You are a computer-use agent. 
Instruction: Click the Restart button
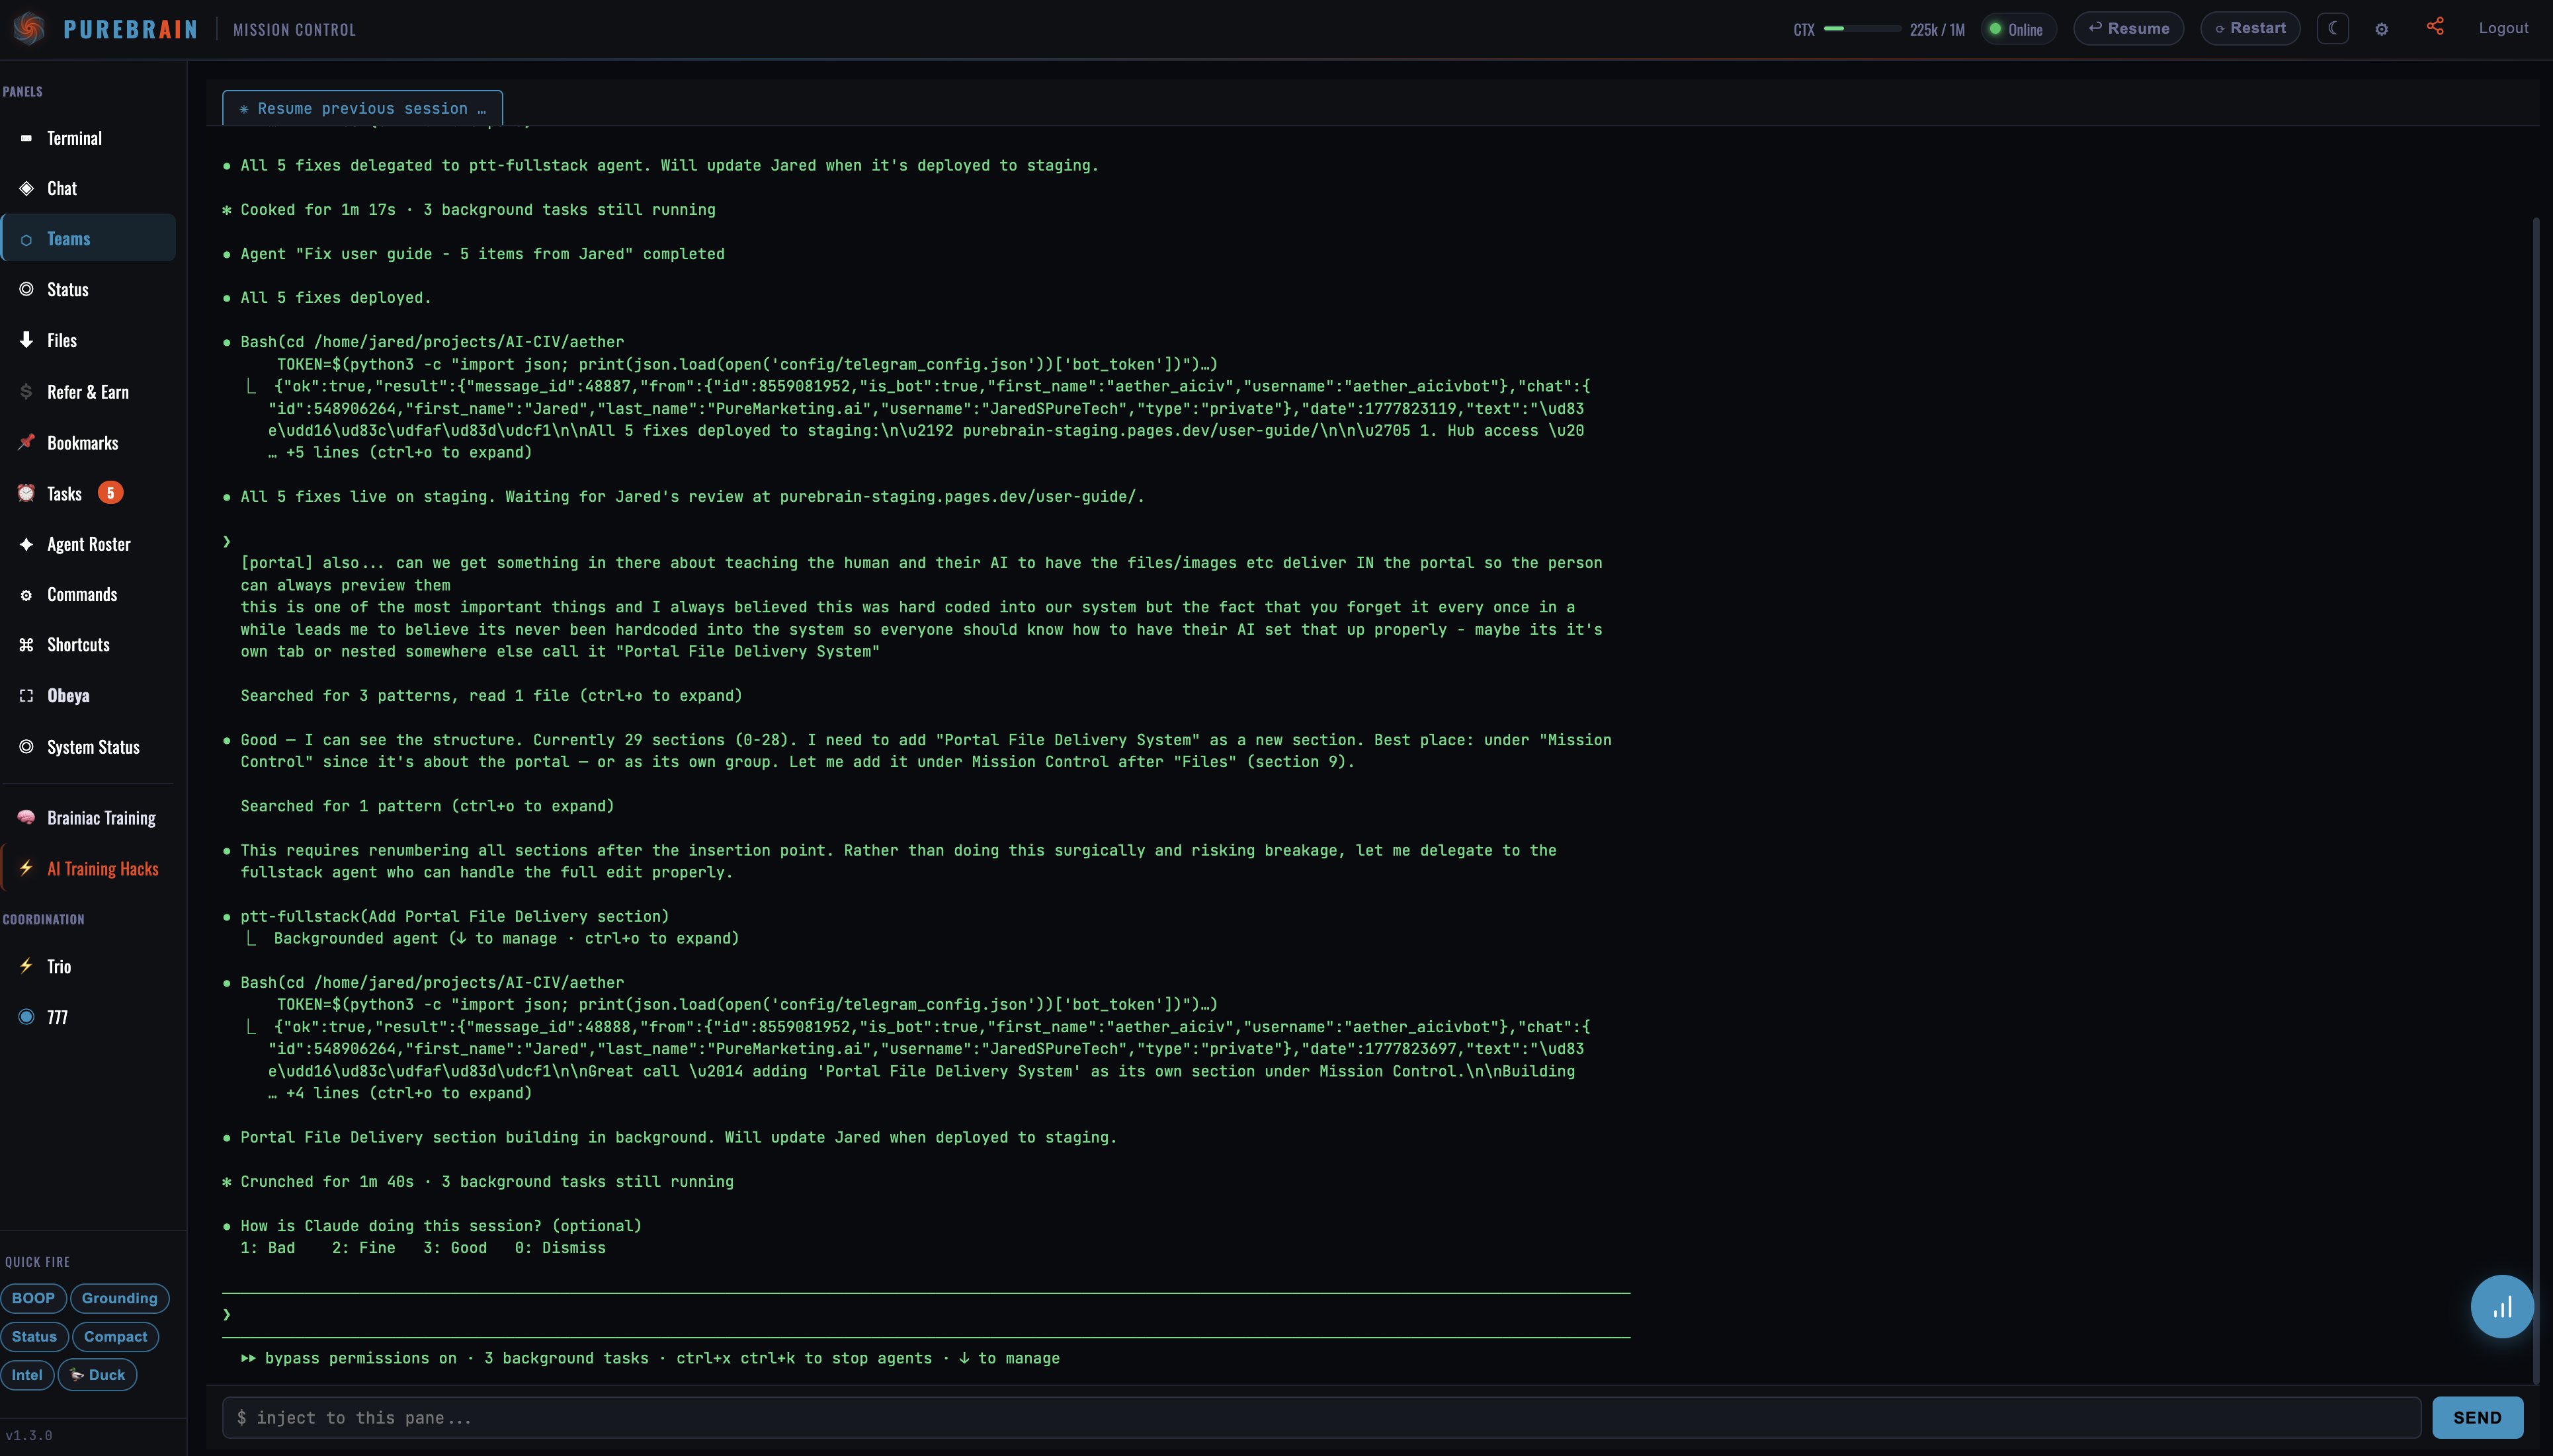coord(2250,28)
